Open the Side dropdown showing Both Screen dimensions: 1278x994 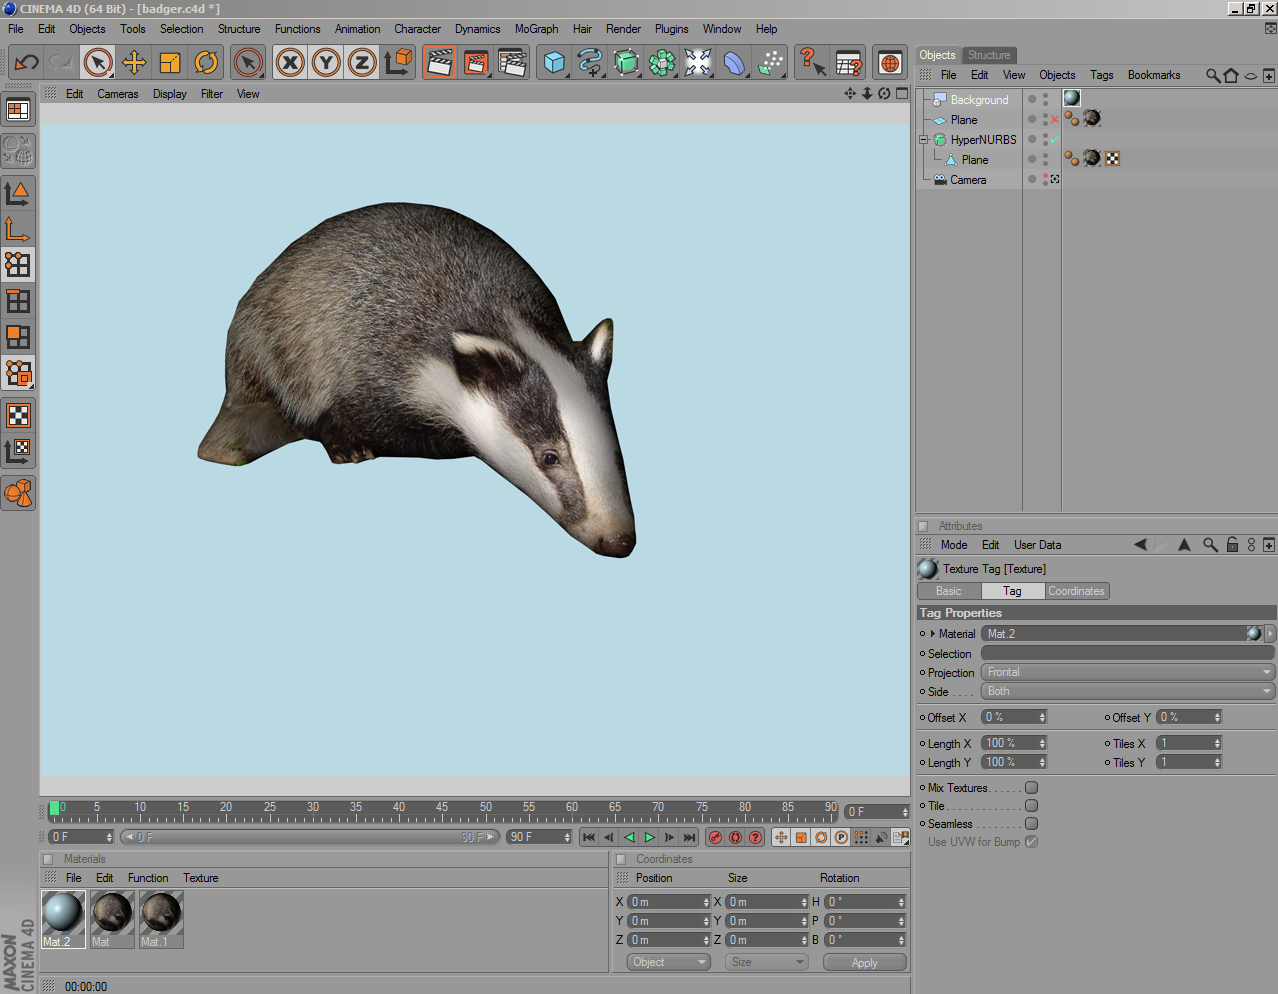[x=1127, y=692]
